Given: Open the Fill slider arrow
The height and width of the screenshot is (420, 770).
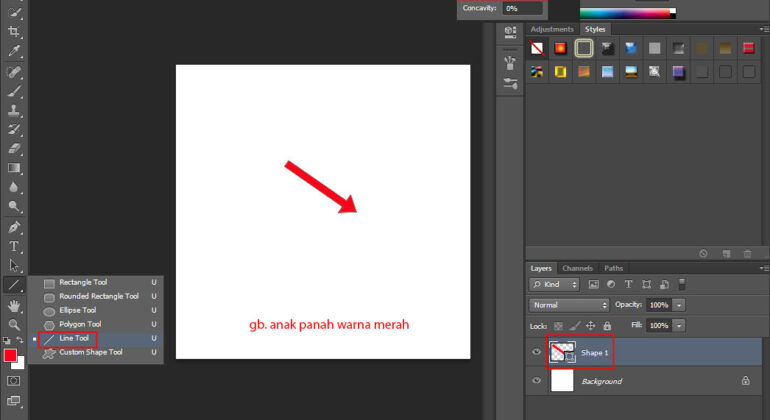Looking at the screenshot, I should point(679,326).
